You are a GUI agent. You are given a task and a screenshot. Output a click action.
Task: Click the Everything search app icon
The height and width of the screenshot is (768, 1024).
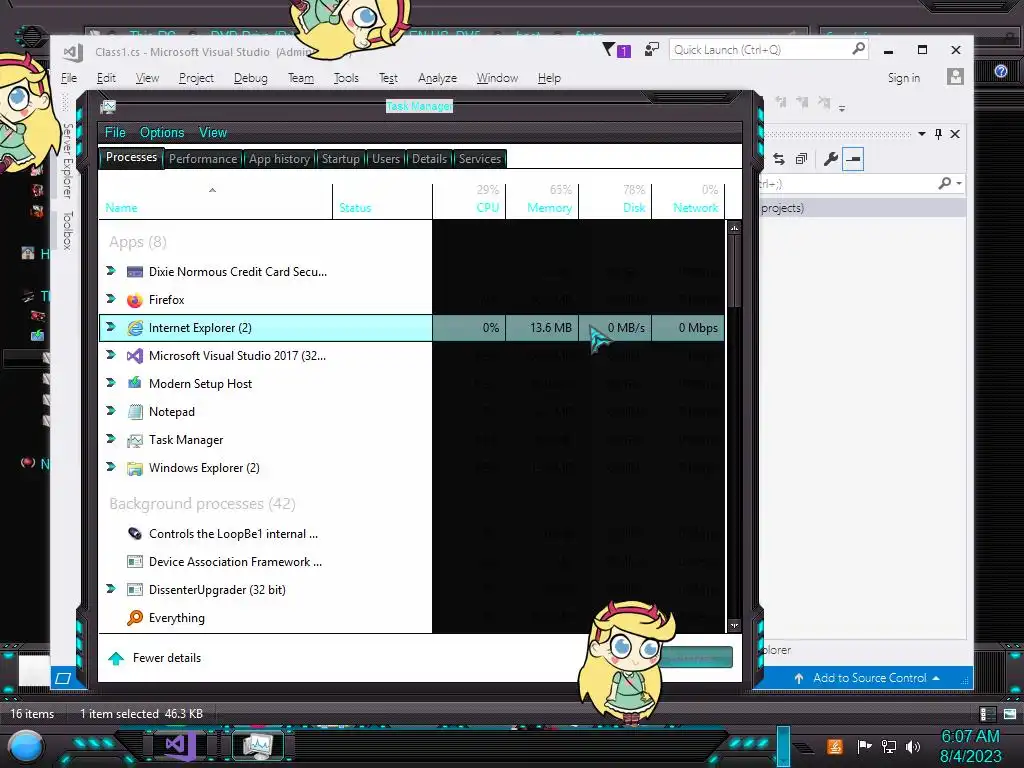(x=135, y=618)
